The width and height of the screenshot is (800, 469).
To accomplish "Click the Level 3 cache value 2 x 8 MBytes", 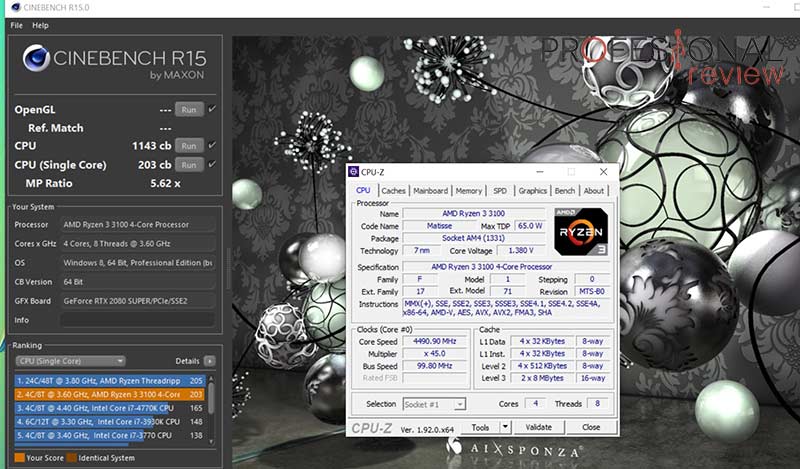I will coord(542,378).
